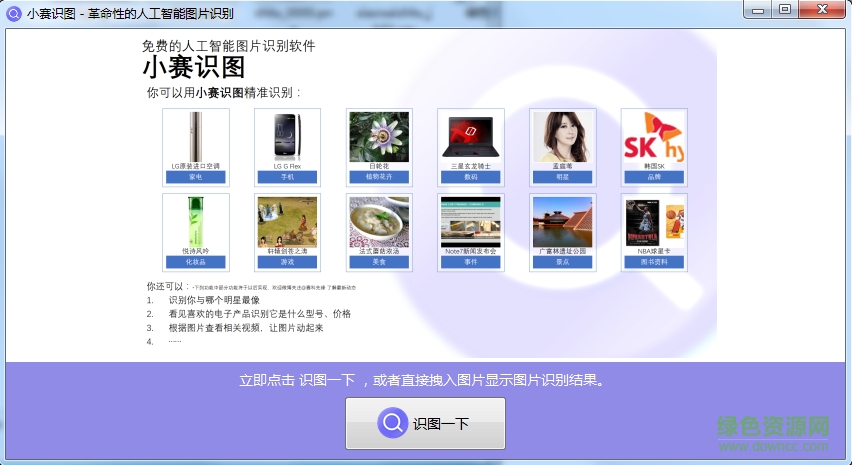Open the Note7 news event thumbnail
The image size is (852, 465).
471,222
